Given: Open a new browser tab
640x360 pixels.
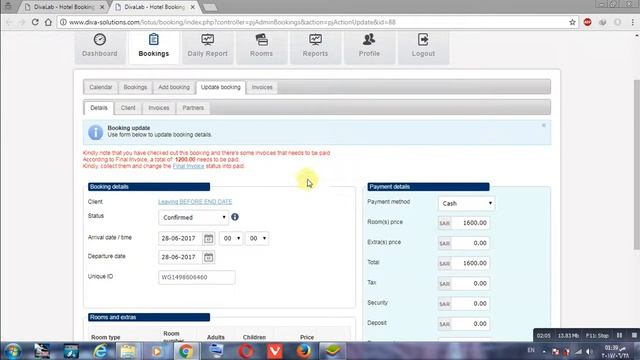Looking at the screenshot, I should coord(210,7).
